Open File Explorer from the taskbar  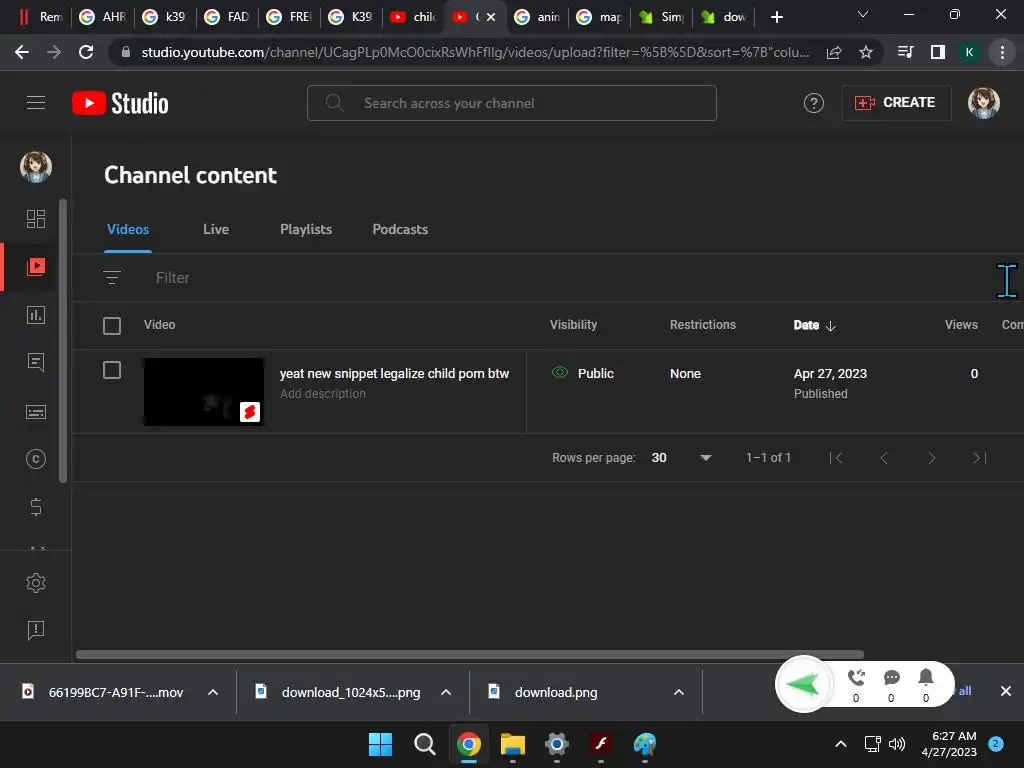(x=513, y=744)
